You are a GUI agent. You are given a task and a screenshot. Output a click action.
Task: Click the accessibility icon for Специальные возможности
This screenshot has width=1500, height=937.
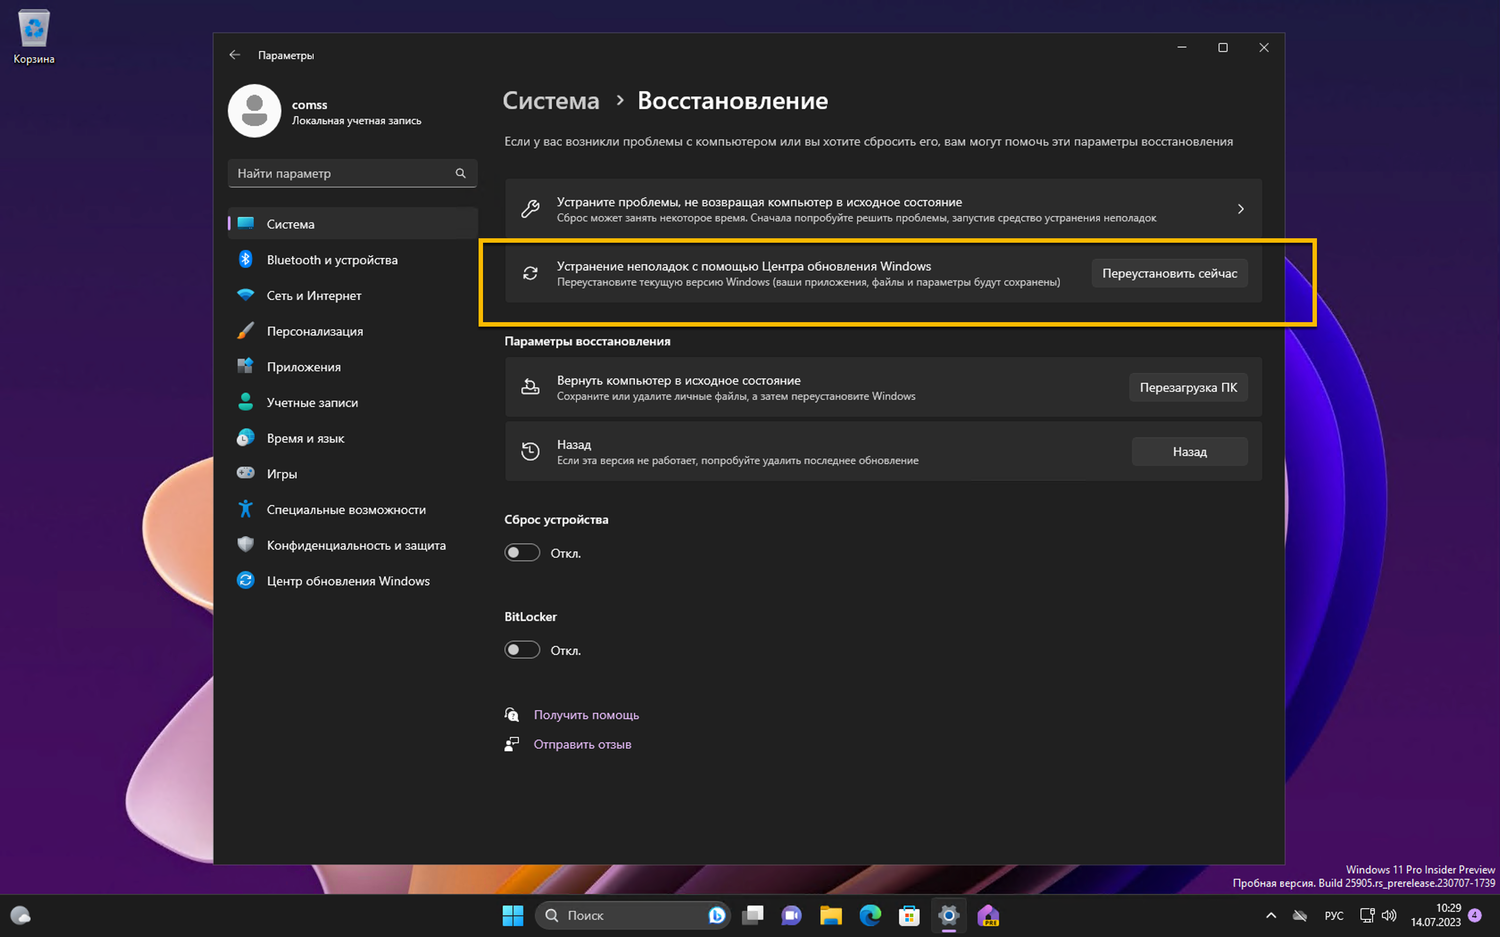tap(245, 509)
